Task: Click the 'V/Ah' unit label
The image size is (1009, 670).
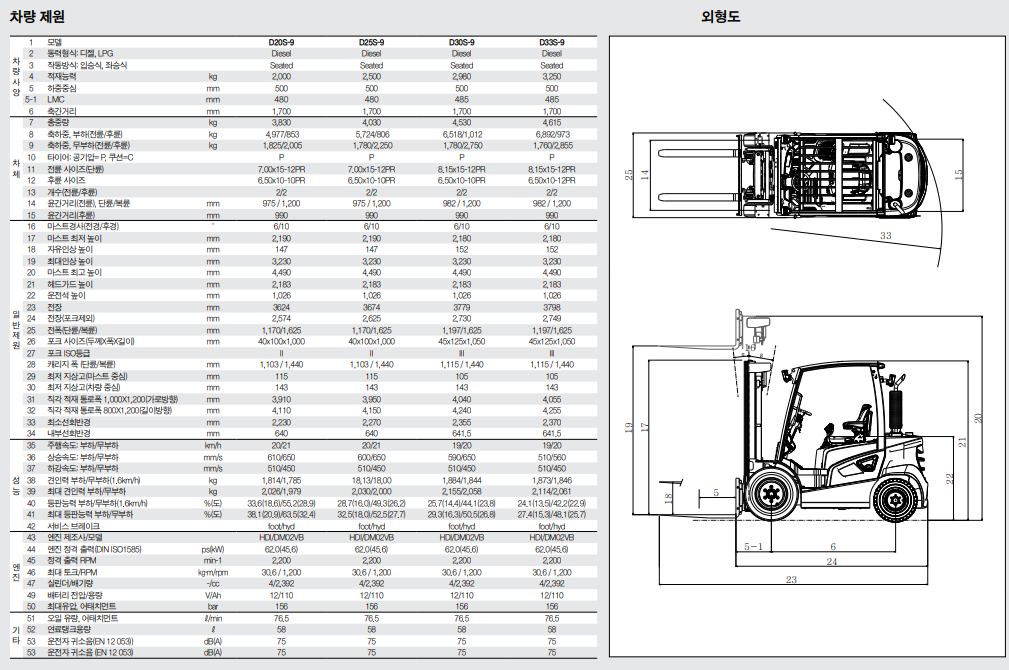Action: coord(213,596)
